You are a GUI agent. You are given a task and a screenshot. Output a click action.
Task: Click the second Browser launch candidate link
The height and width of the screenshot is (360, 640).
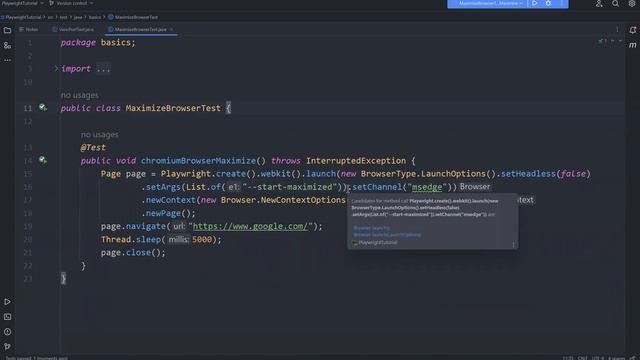coord(387,235)
